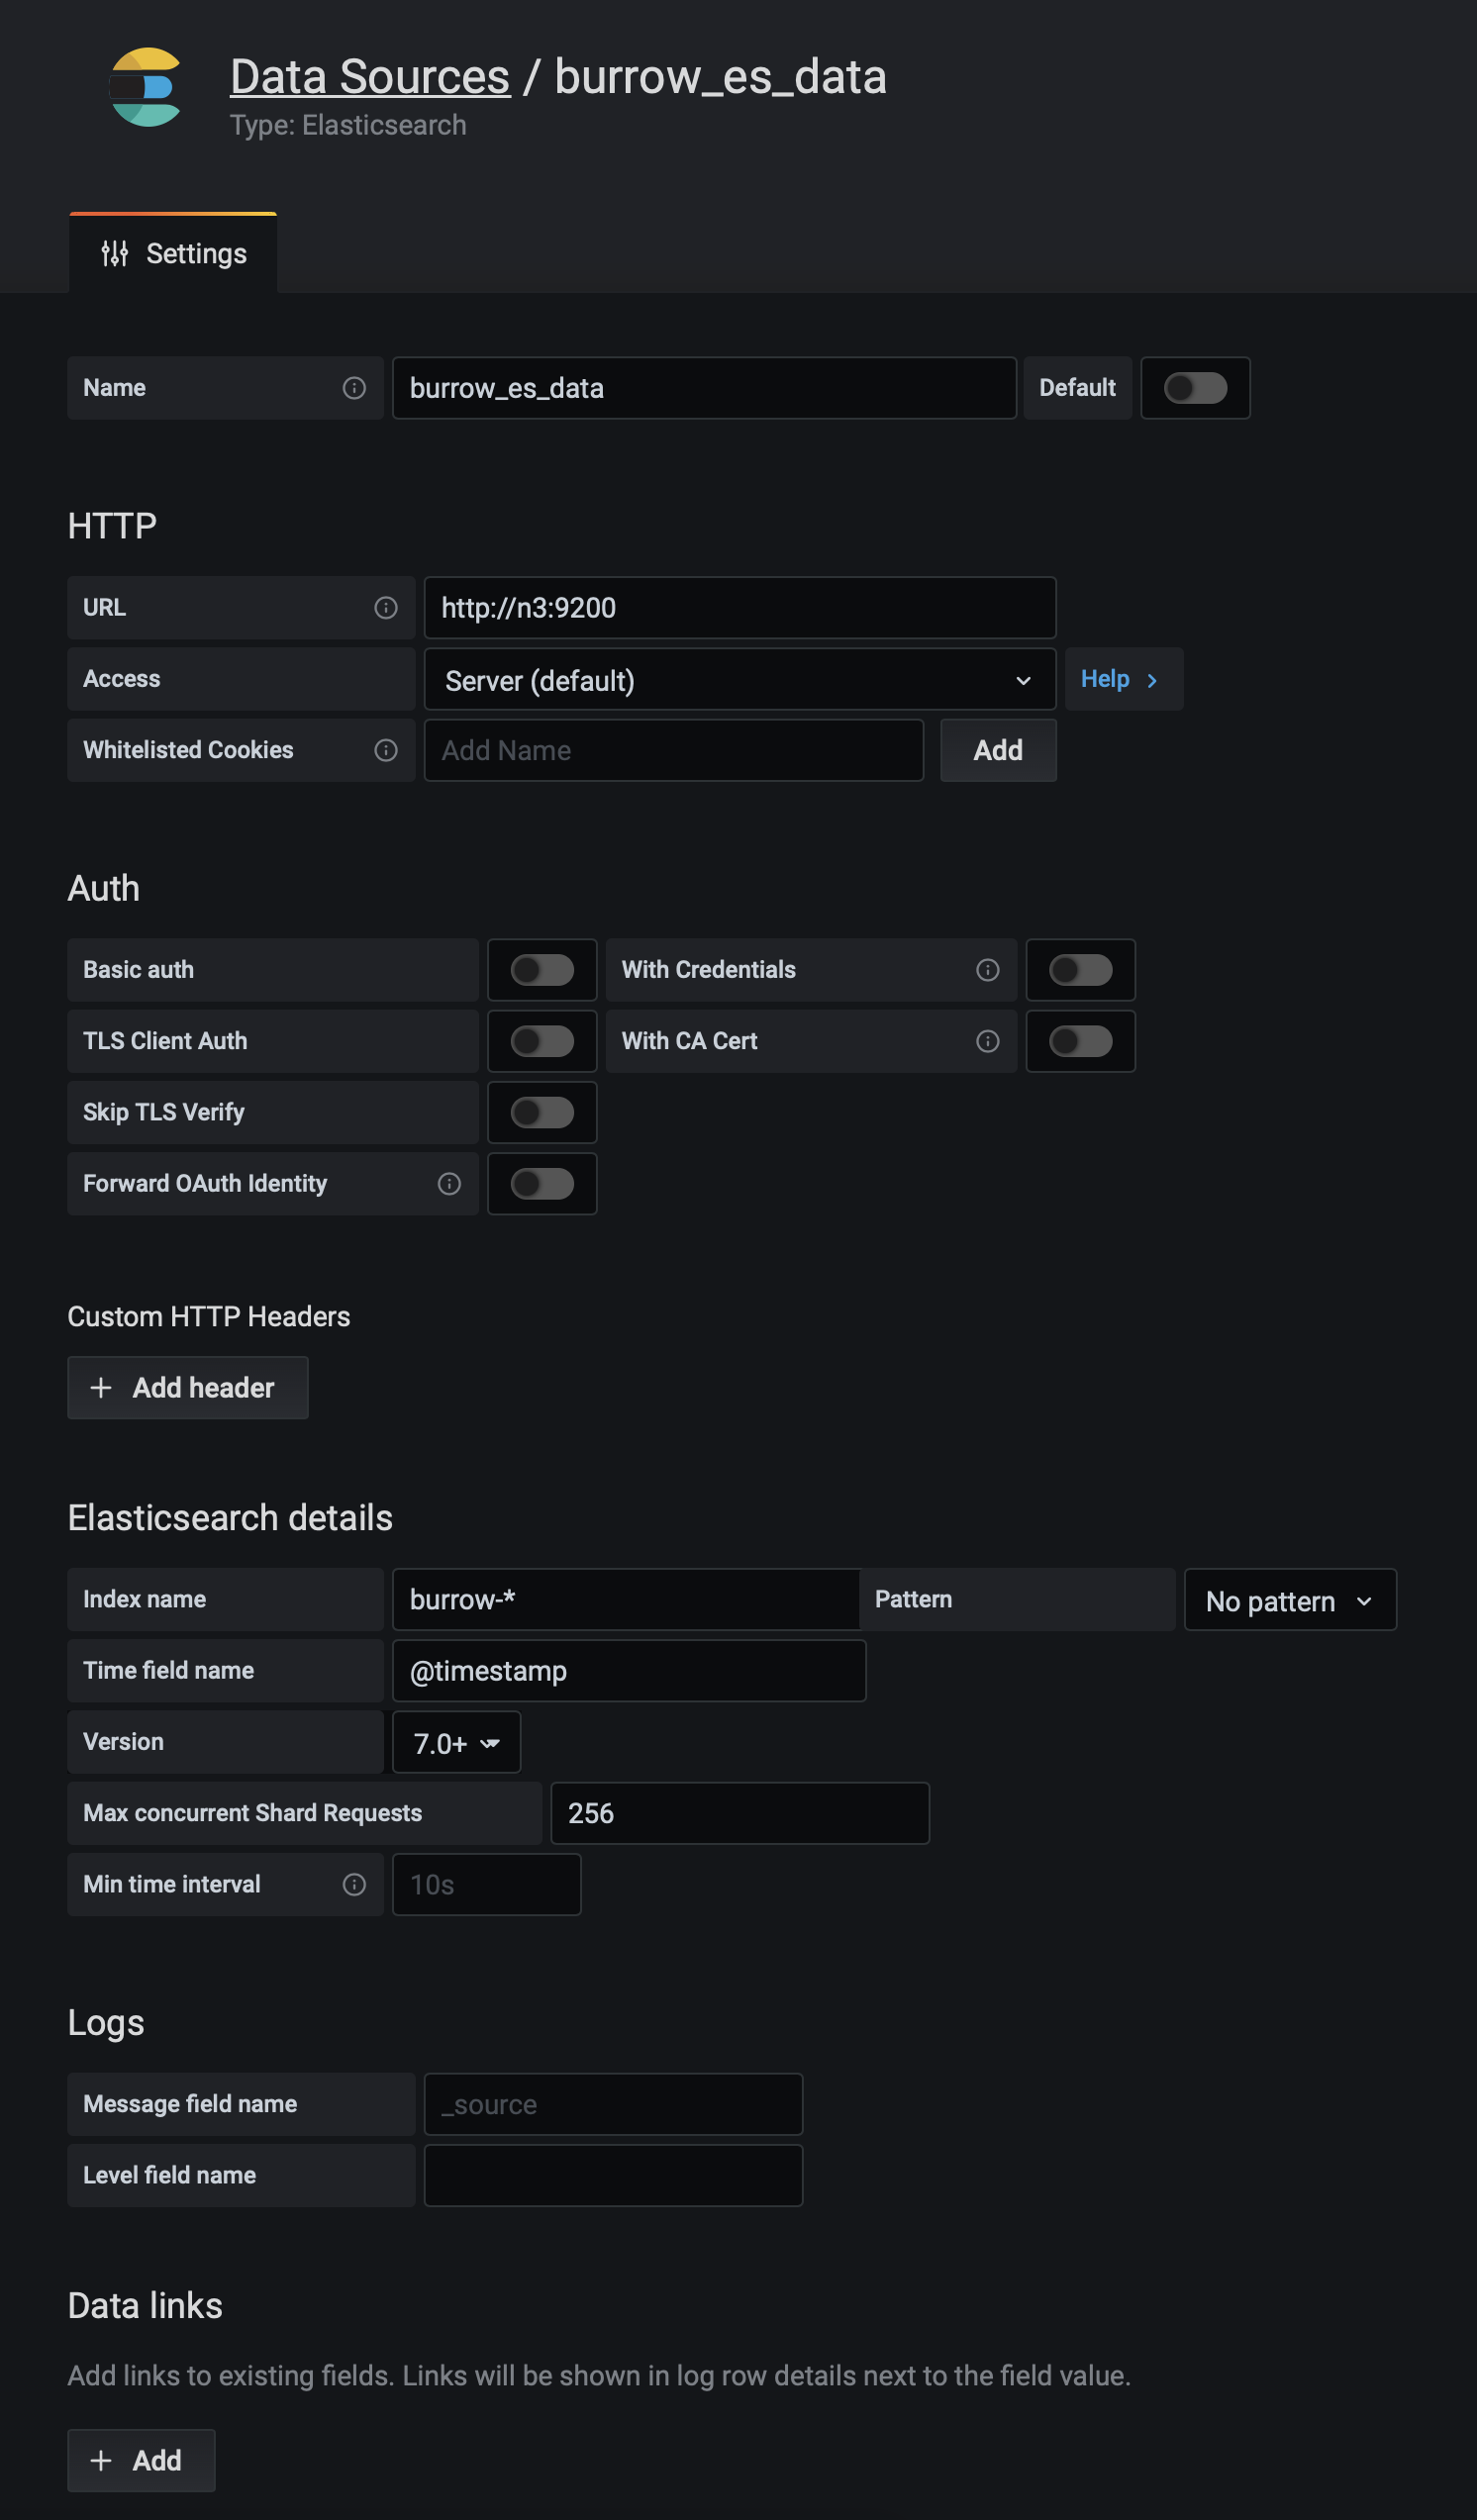Click the info icon next to Name

point(354,388)
